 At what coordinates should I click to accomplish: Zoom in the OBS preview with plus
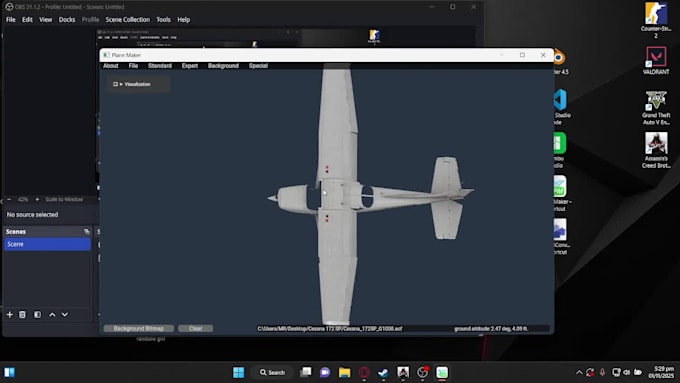pyautogui.click(x=37, y=199)
